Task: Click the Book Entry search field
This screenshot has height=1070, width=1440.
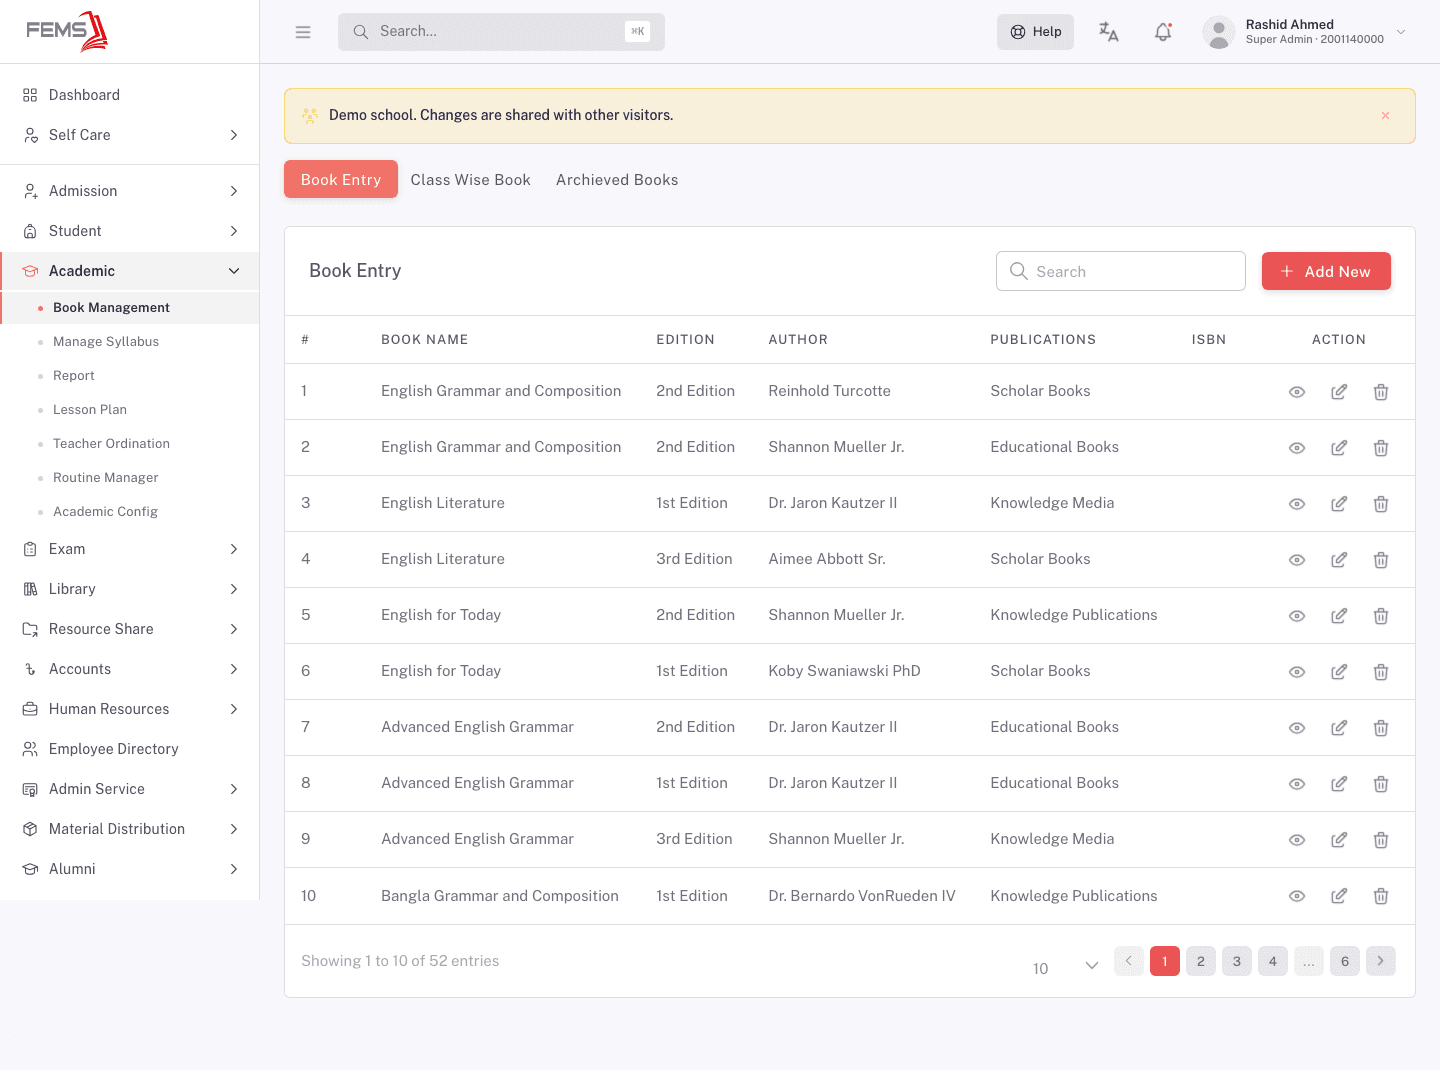Action: [1121, 271]
